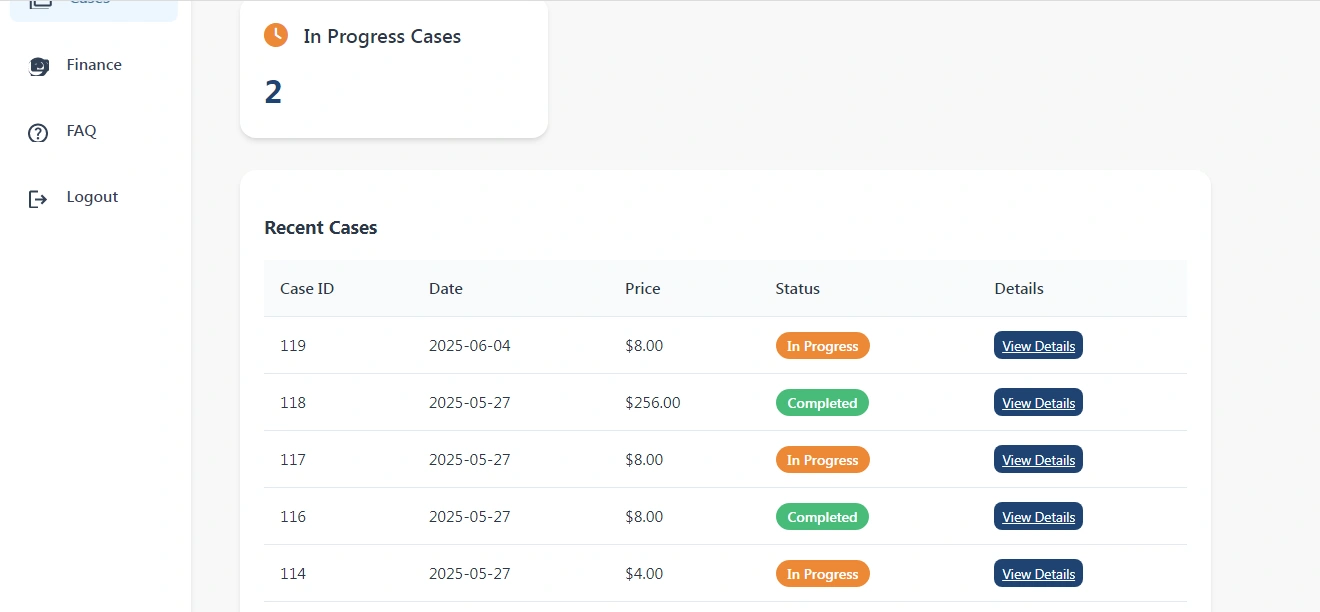
Task: Click the Cases icon in sidebar
Action: (x=38, y=3)
